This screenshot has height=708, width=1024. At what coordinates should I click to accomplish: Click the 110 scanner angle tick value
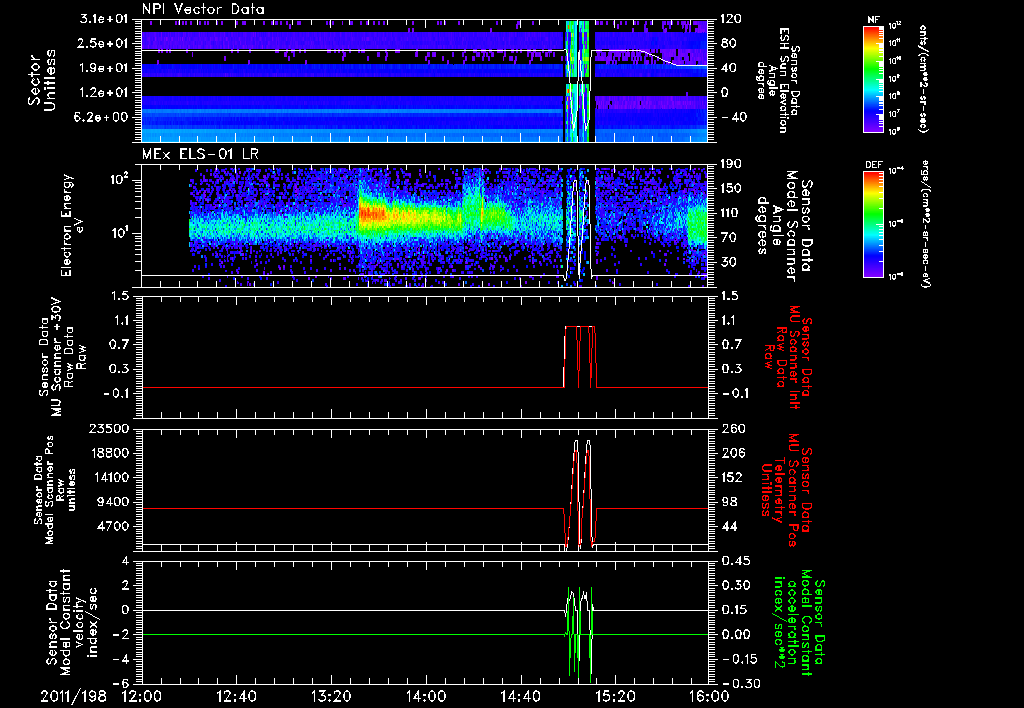pos(730,213)
